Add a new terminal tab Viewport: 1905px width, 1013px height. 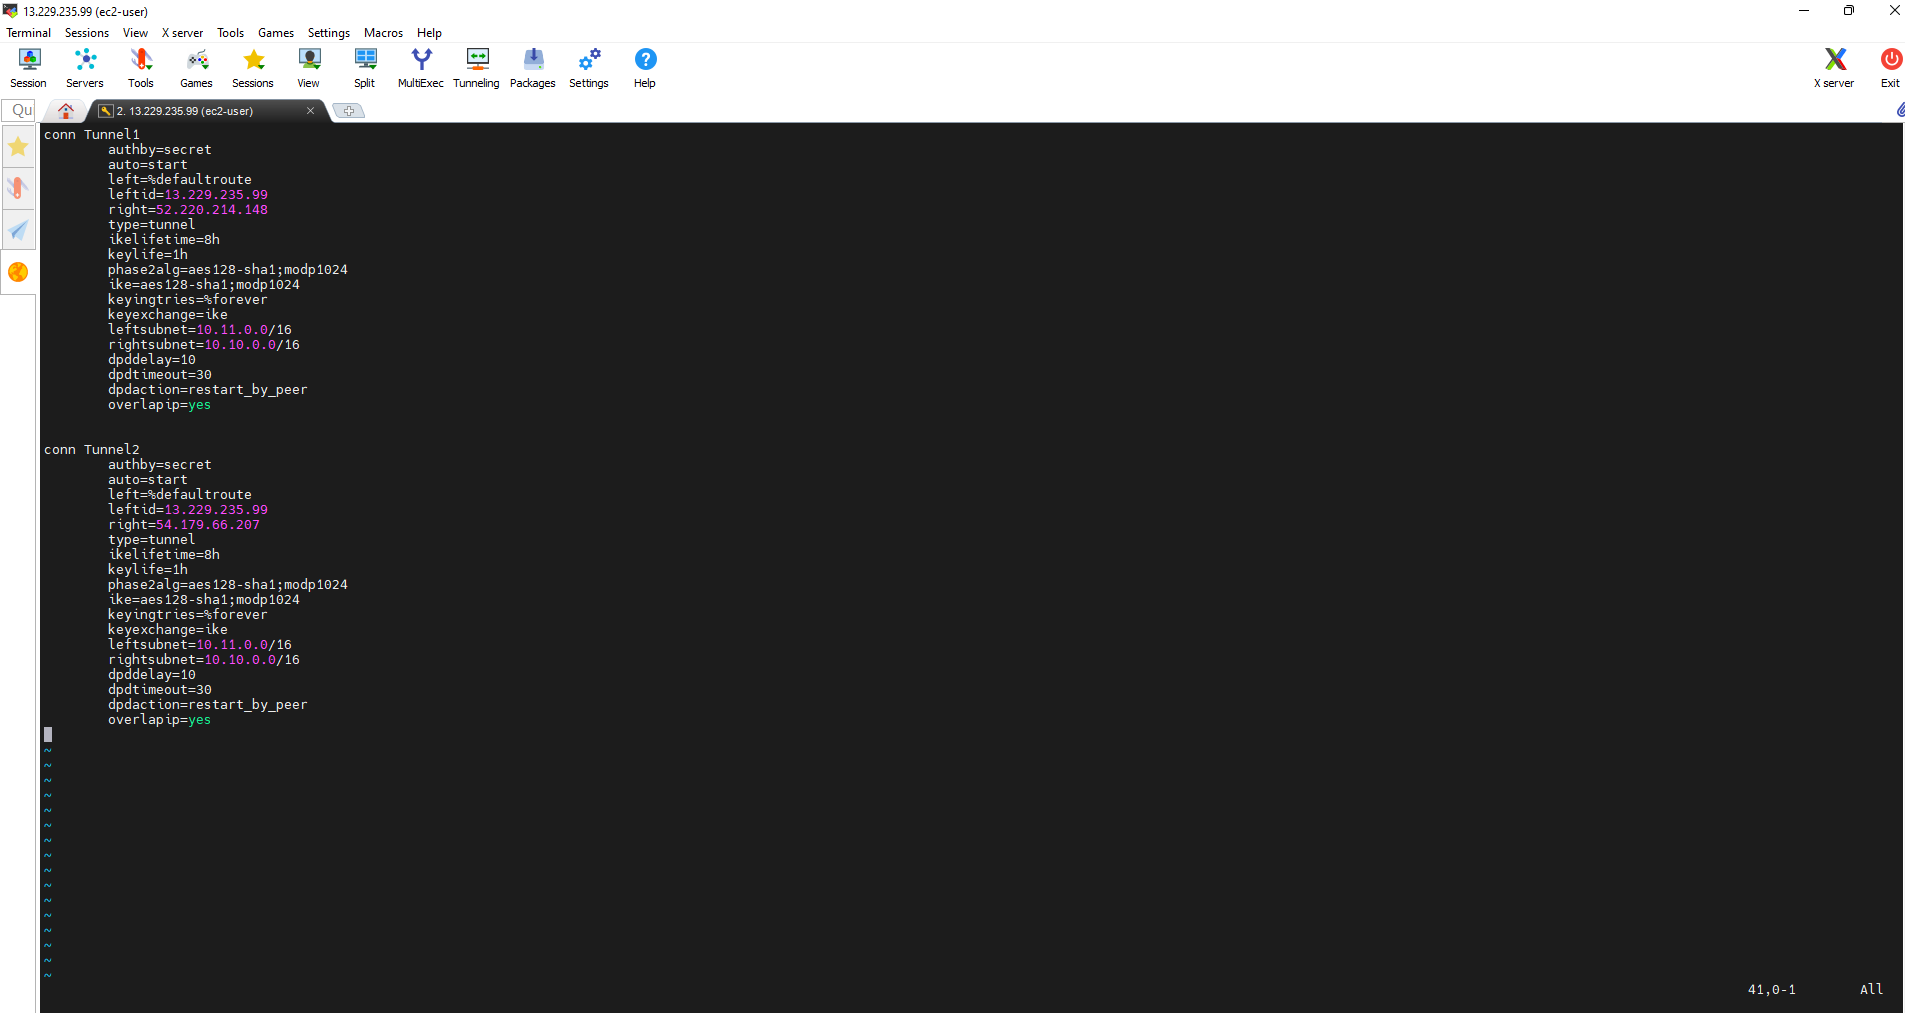pyautogui.click(x=348, y=111)
